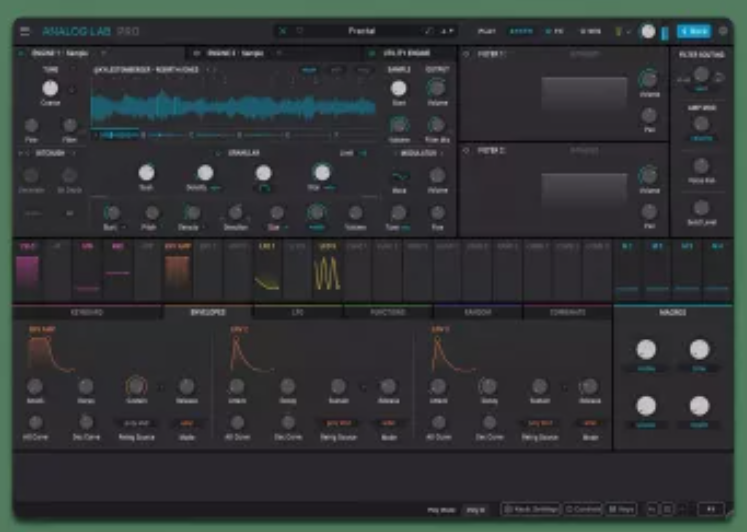Select the ENV AMP modulation source slot
The width and height of the screenshot is (747, 532).
coord(178,270)
